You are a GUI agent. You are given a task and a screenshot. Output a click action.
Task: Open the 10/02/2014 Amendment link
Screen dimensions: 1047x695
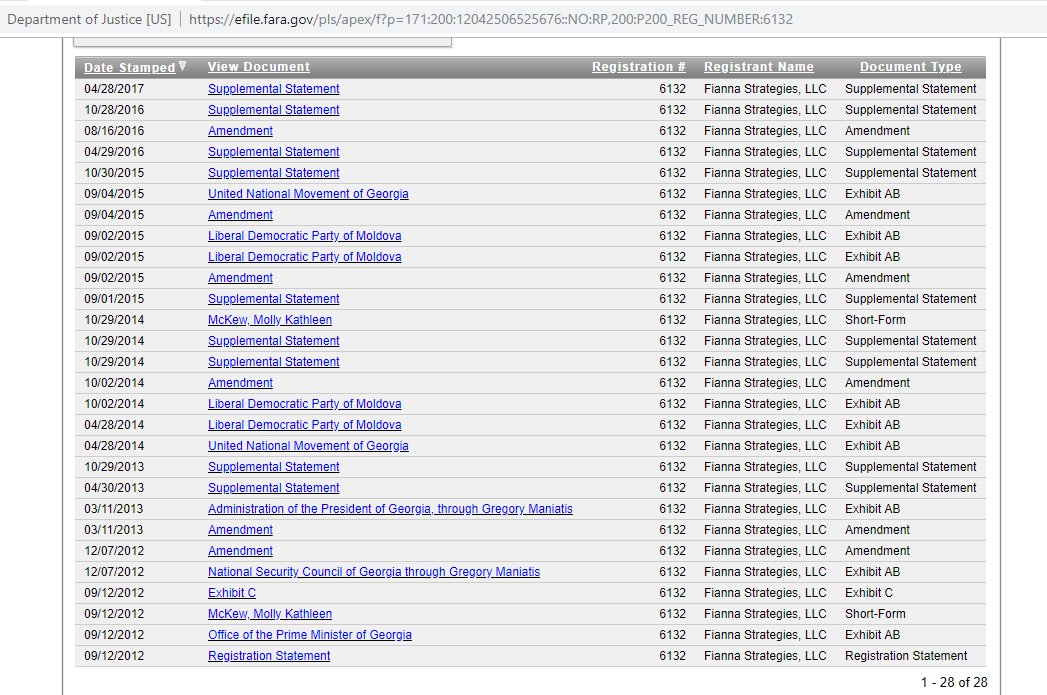tap(240, 383)
